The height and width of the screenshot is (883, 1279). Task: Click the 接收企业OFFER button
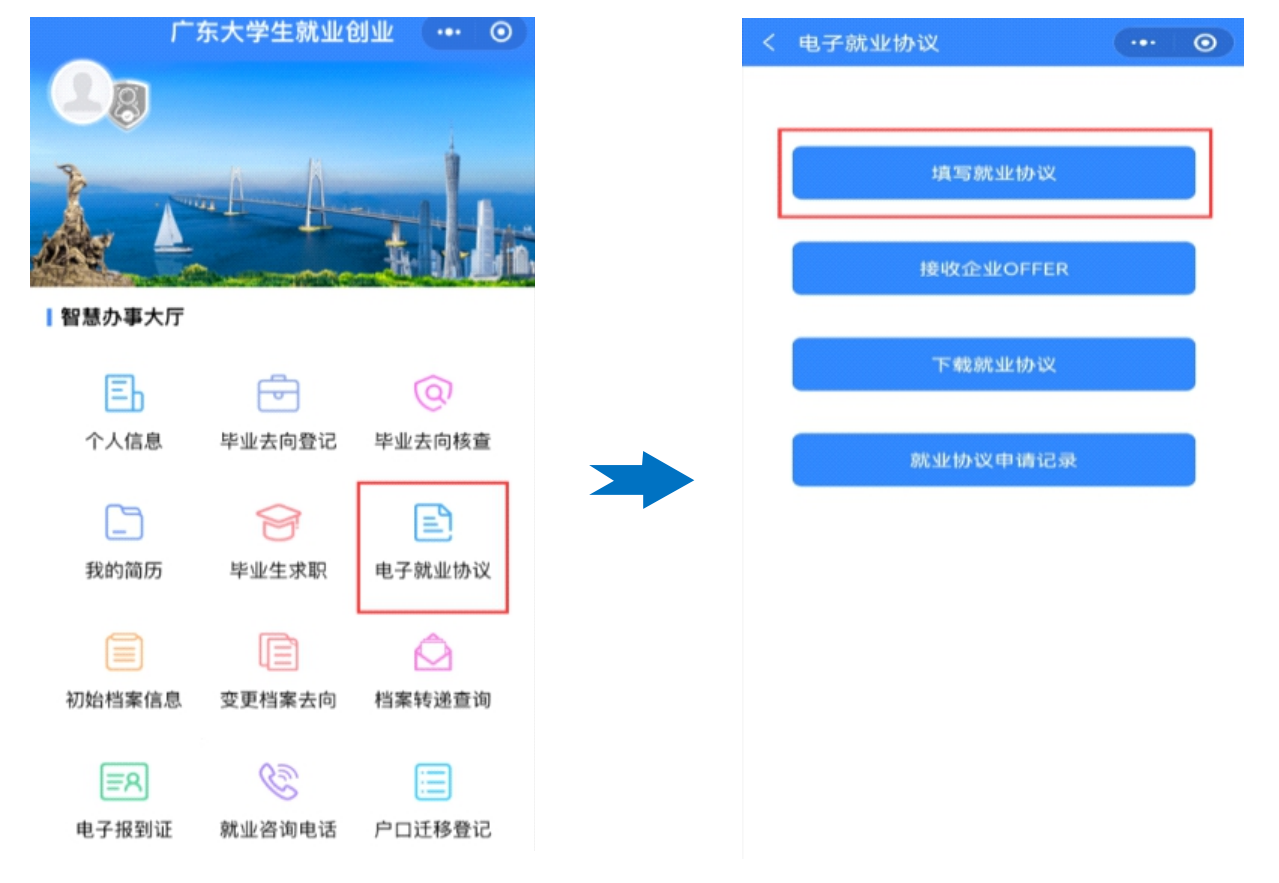pos(993,269)
